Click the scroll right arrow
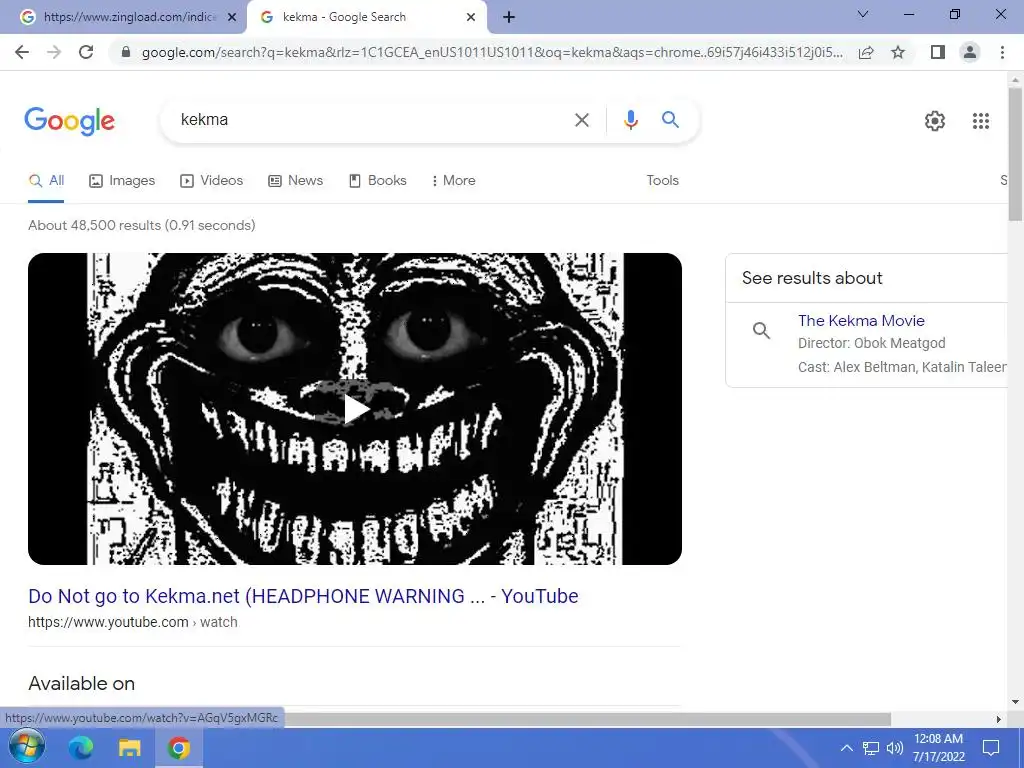The height and width of the screenshot is (768, 1024). 999,719
